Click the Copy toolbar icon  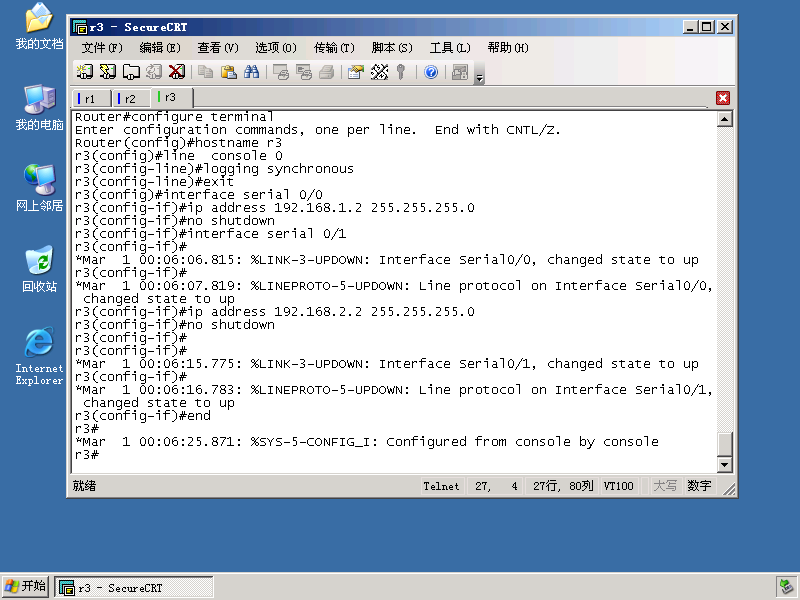tap(205, 72)
